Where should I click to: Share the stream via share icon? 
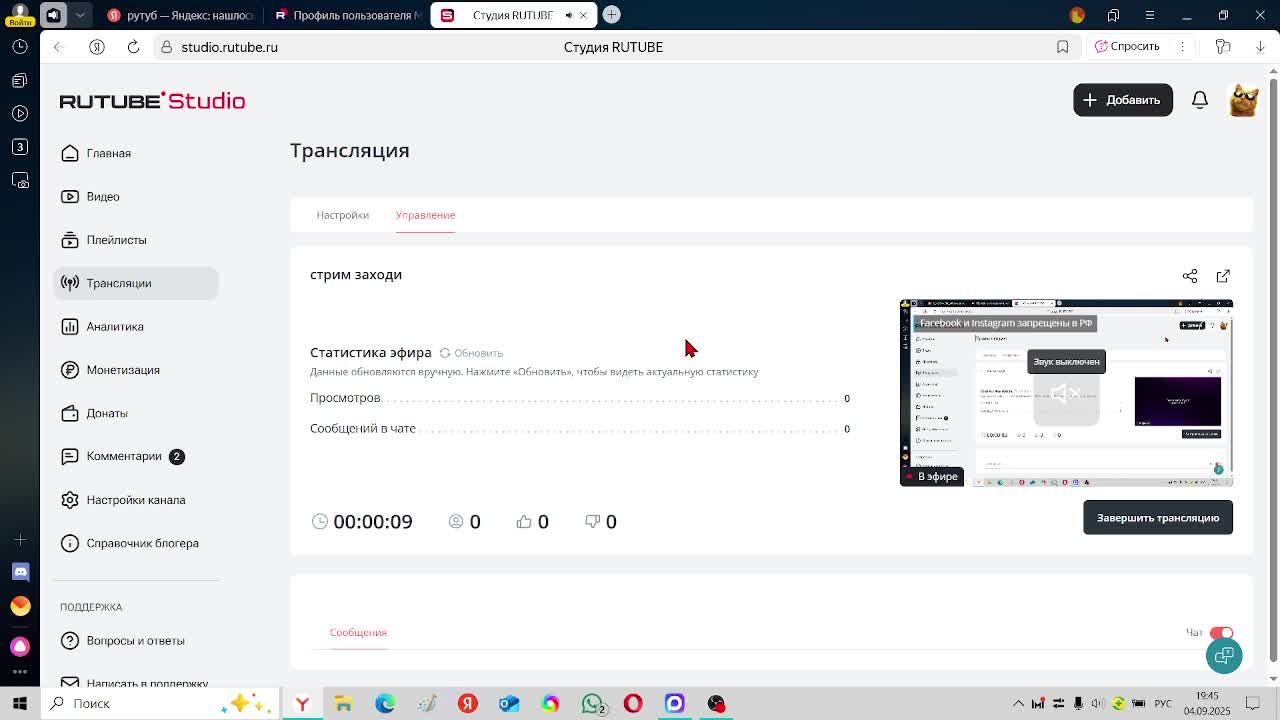(1190, 276)
